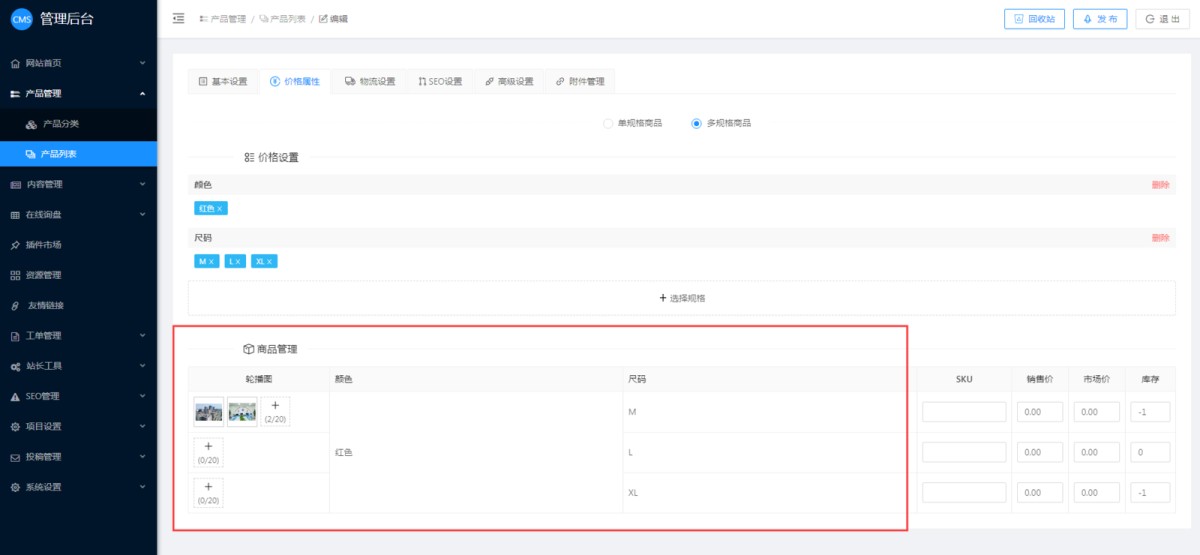Remove the XL size tag
The width and height of the screenshot is (1200, 555).
(x=269, y=261)
